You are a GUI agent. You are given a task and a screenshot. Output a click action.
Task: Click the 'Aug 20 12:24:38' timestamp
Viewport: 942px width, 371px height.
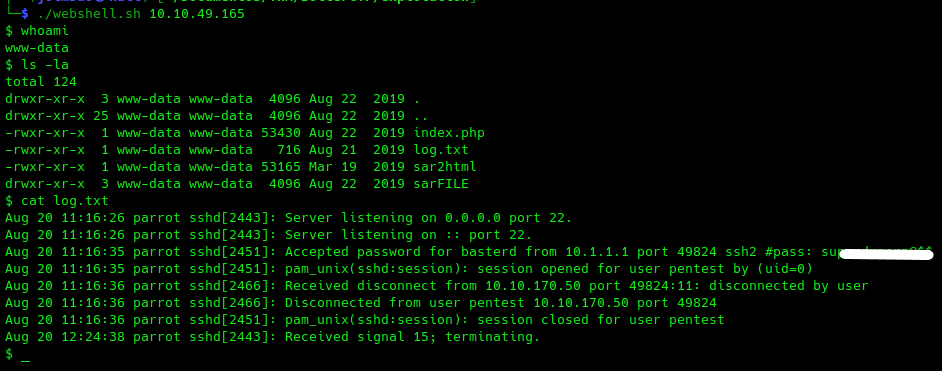point(65,337)
